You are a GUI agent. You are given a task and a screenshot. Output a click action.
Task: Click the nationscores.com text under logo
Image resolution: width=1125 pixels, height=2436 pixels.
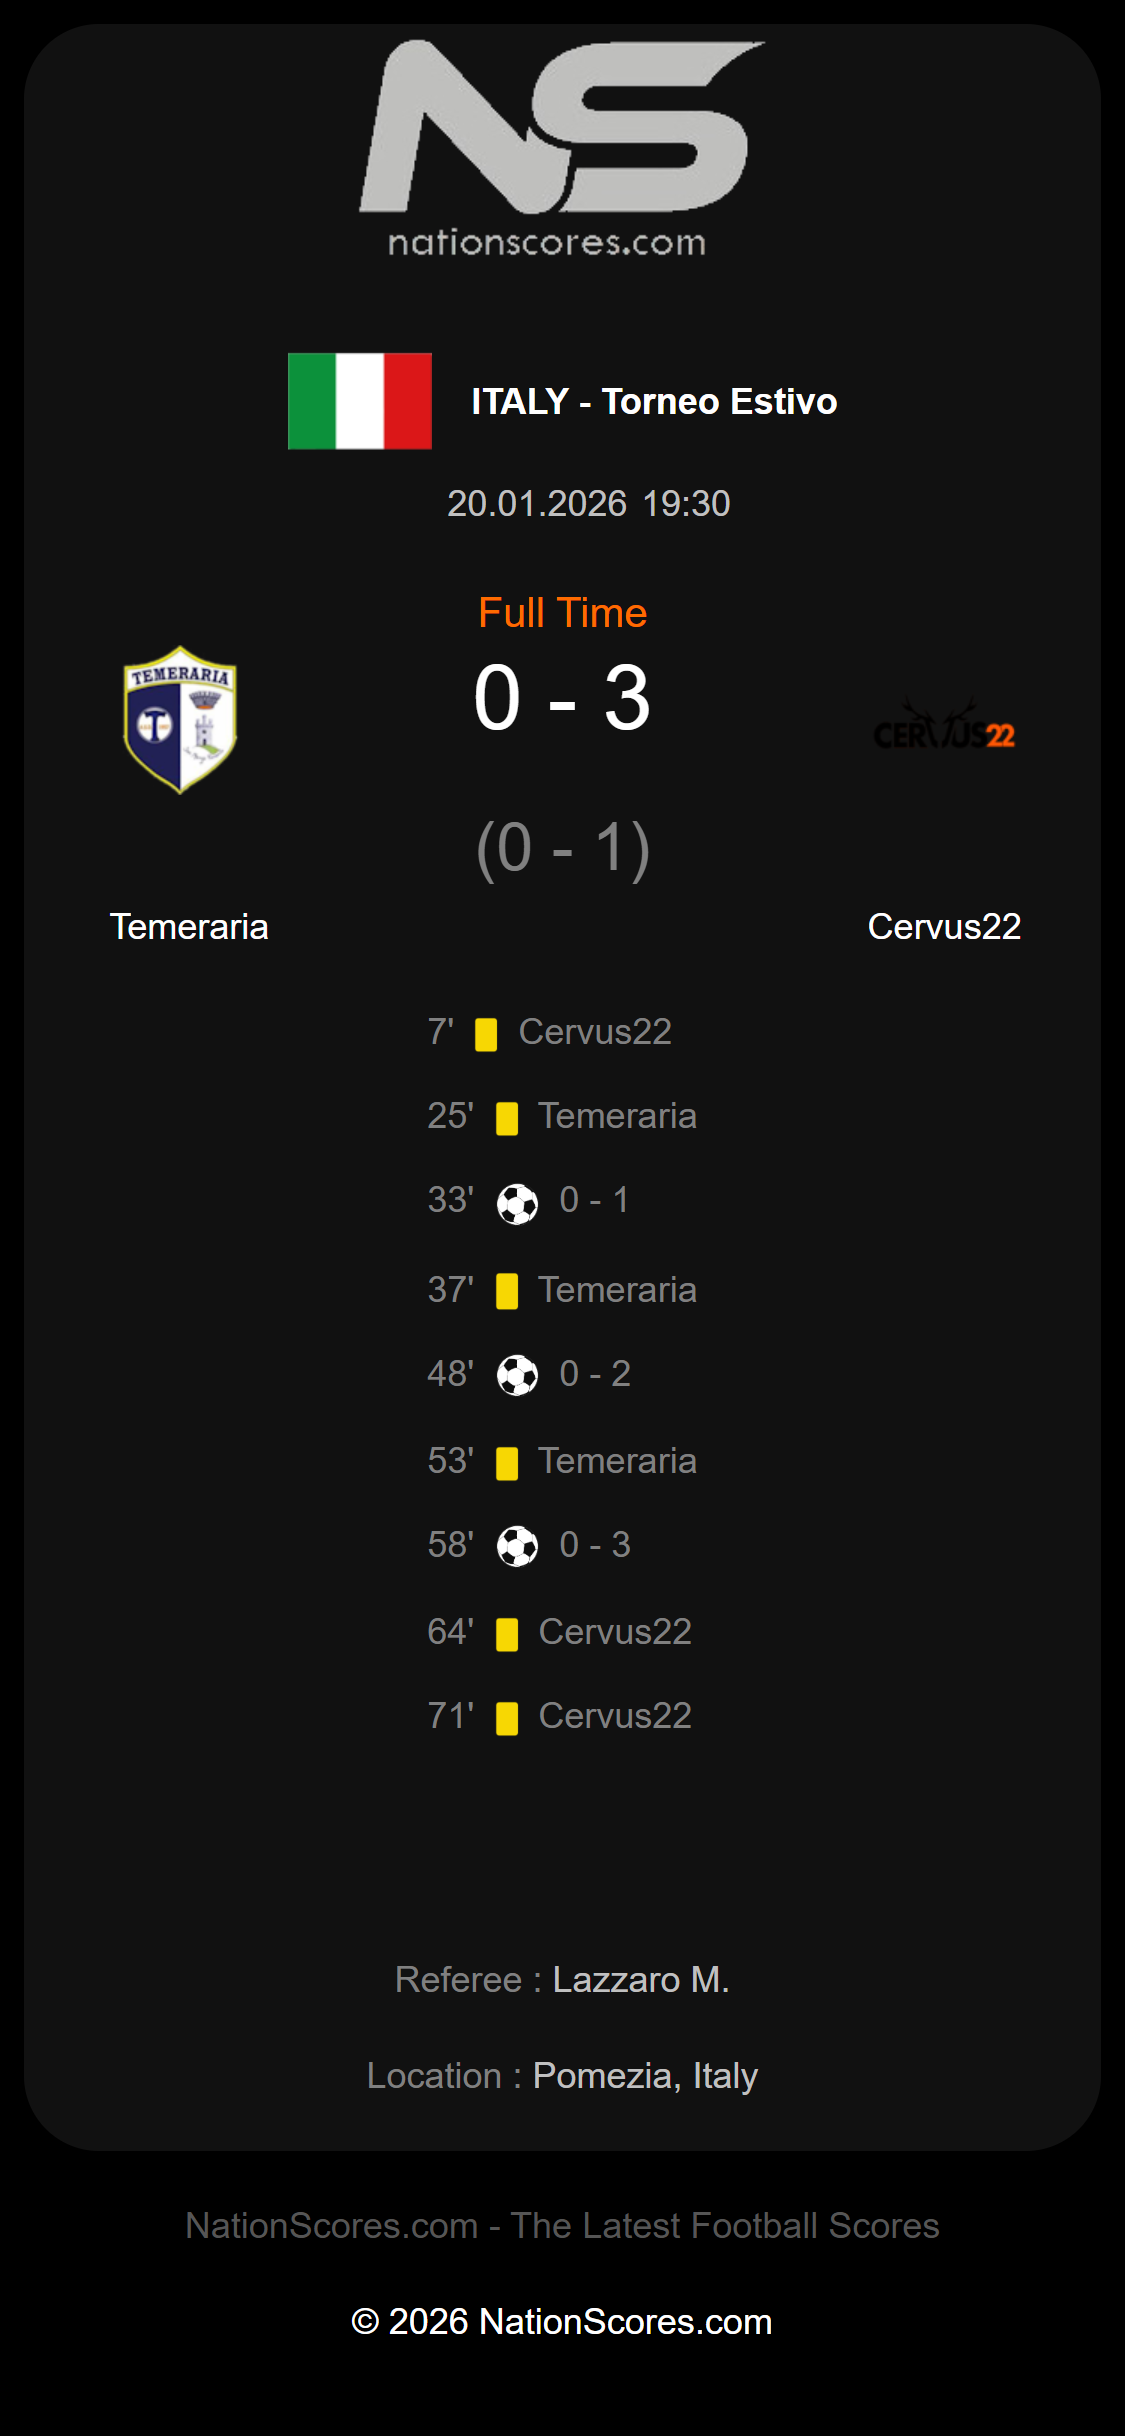tap(547, 243)
